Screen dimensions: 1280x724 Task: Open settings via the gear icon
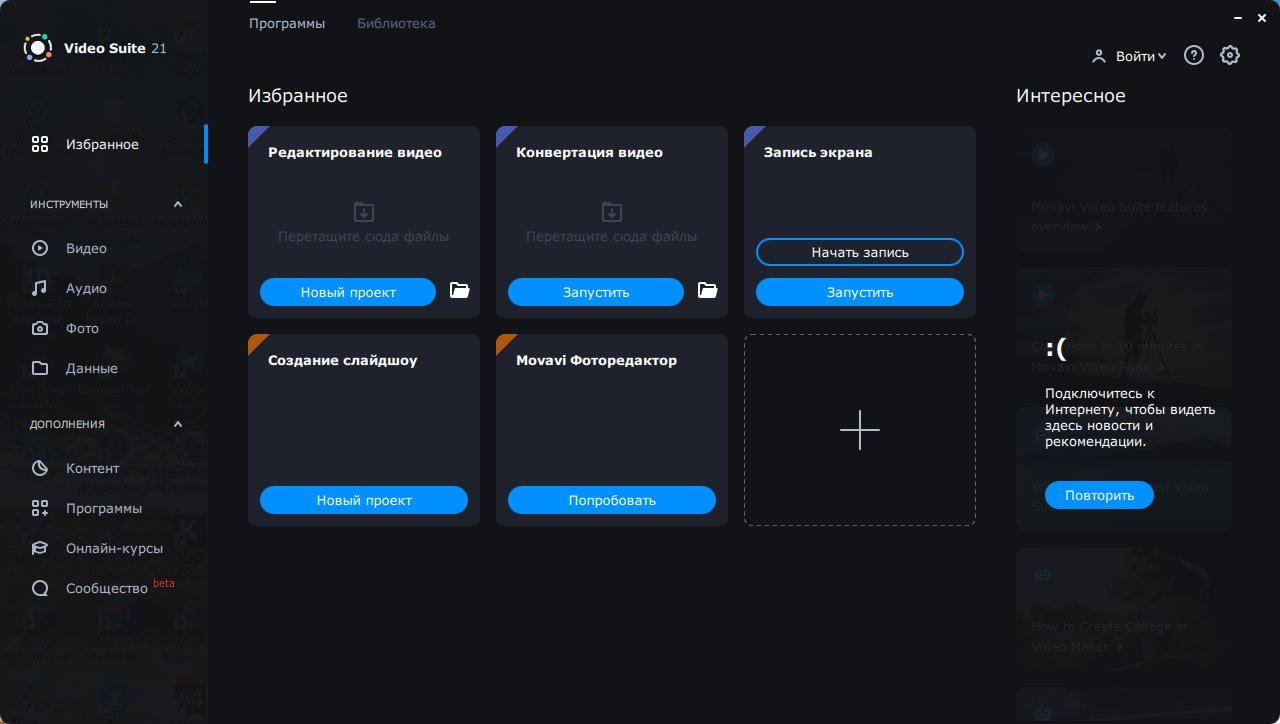coord(1230,56)
